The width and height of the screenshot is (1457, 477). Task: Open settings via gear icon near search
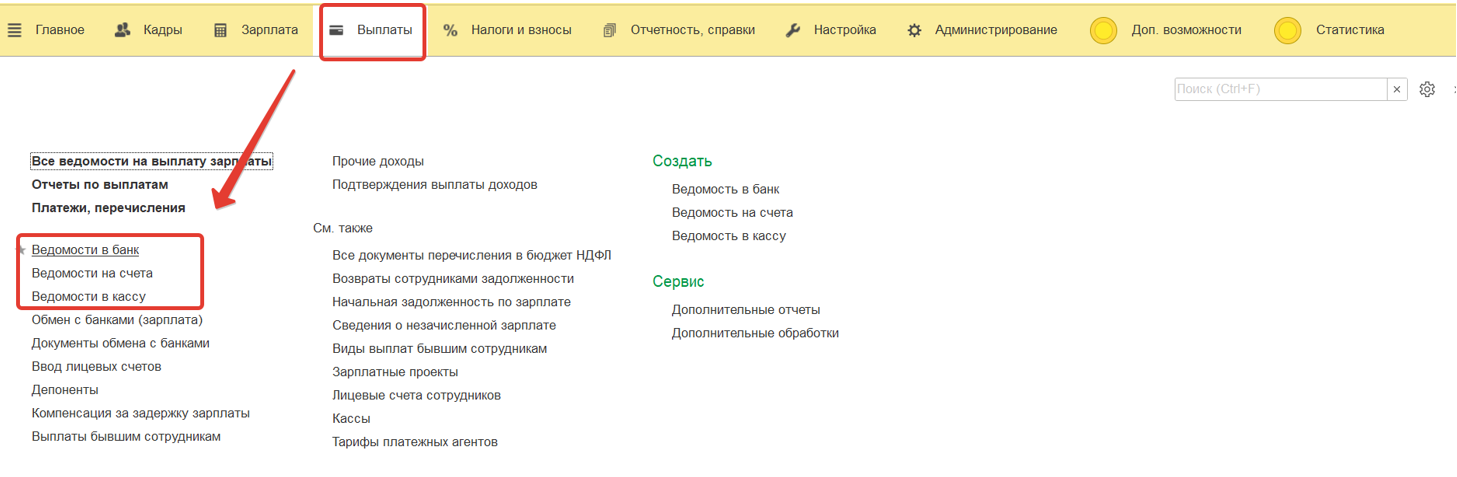pos(1427,89)
